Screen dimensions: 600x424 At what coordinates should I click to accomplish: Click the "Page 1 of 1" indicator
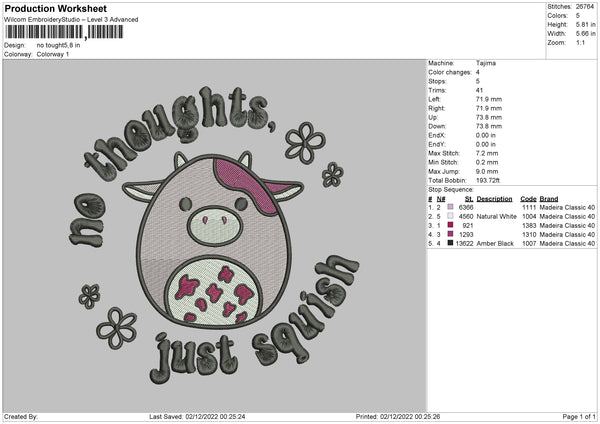click(579, 416)
